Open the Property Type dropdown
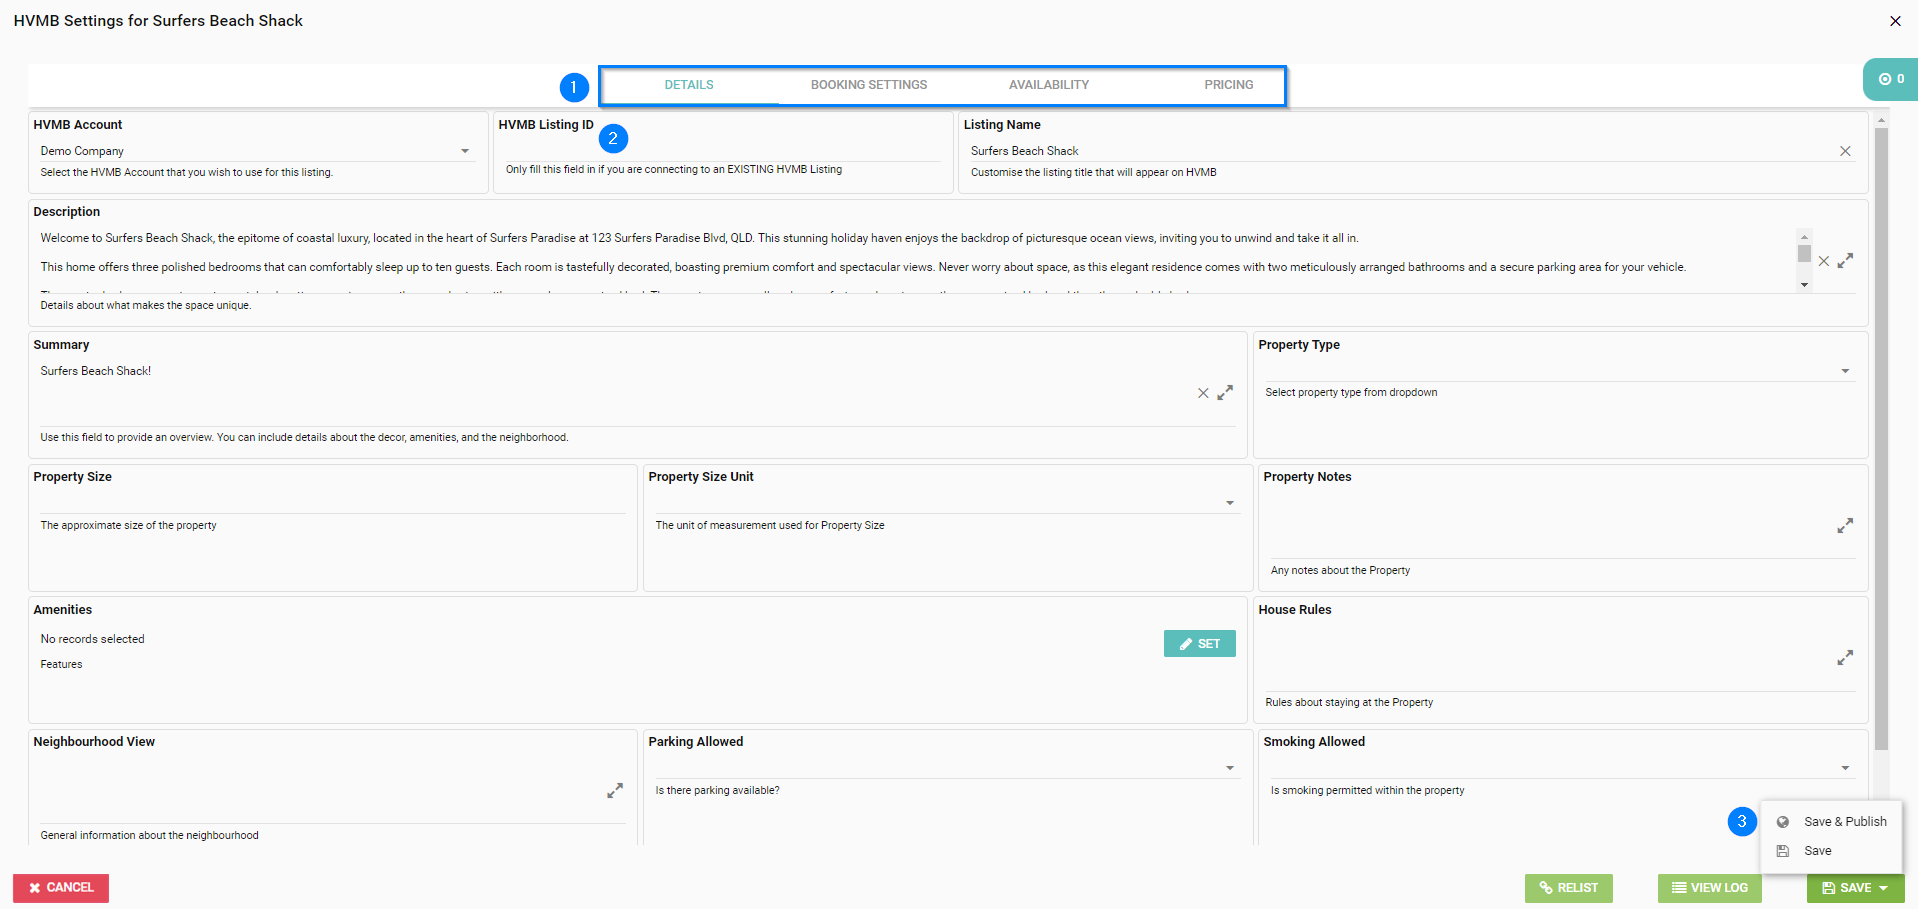 coord(1845,371)
